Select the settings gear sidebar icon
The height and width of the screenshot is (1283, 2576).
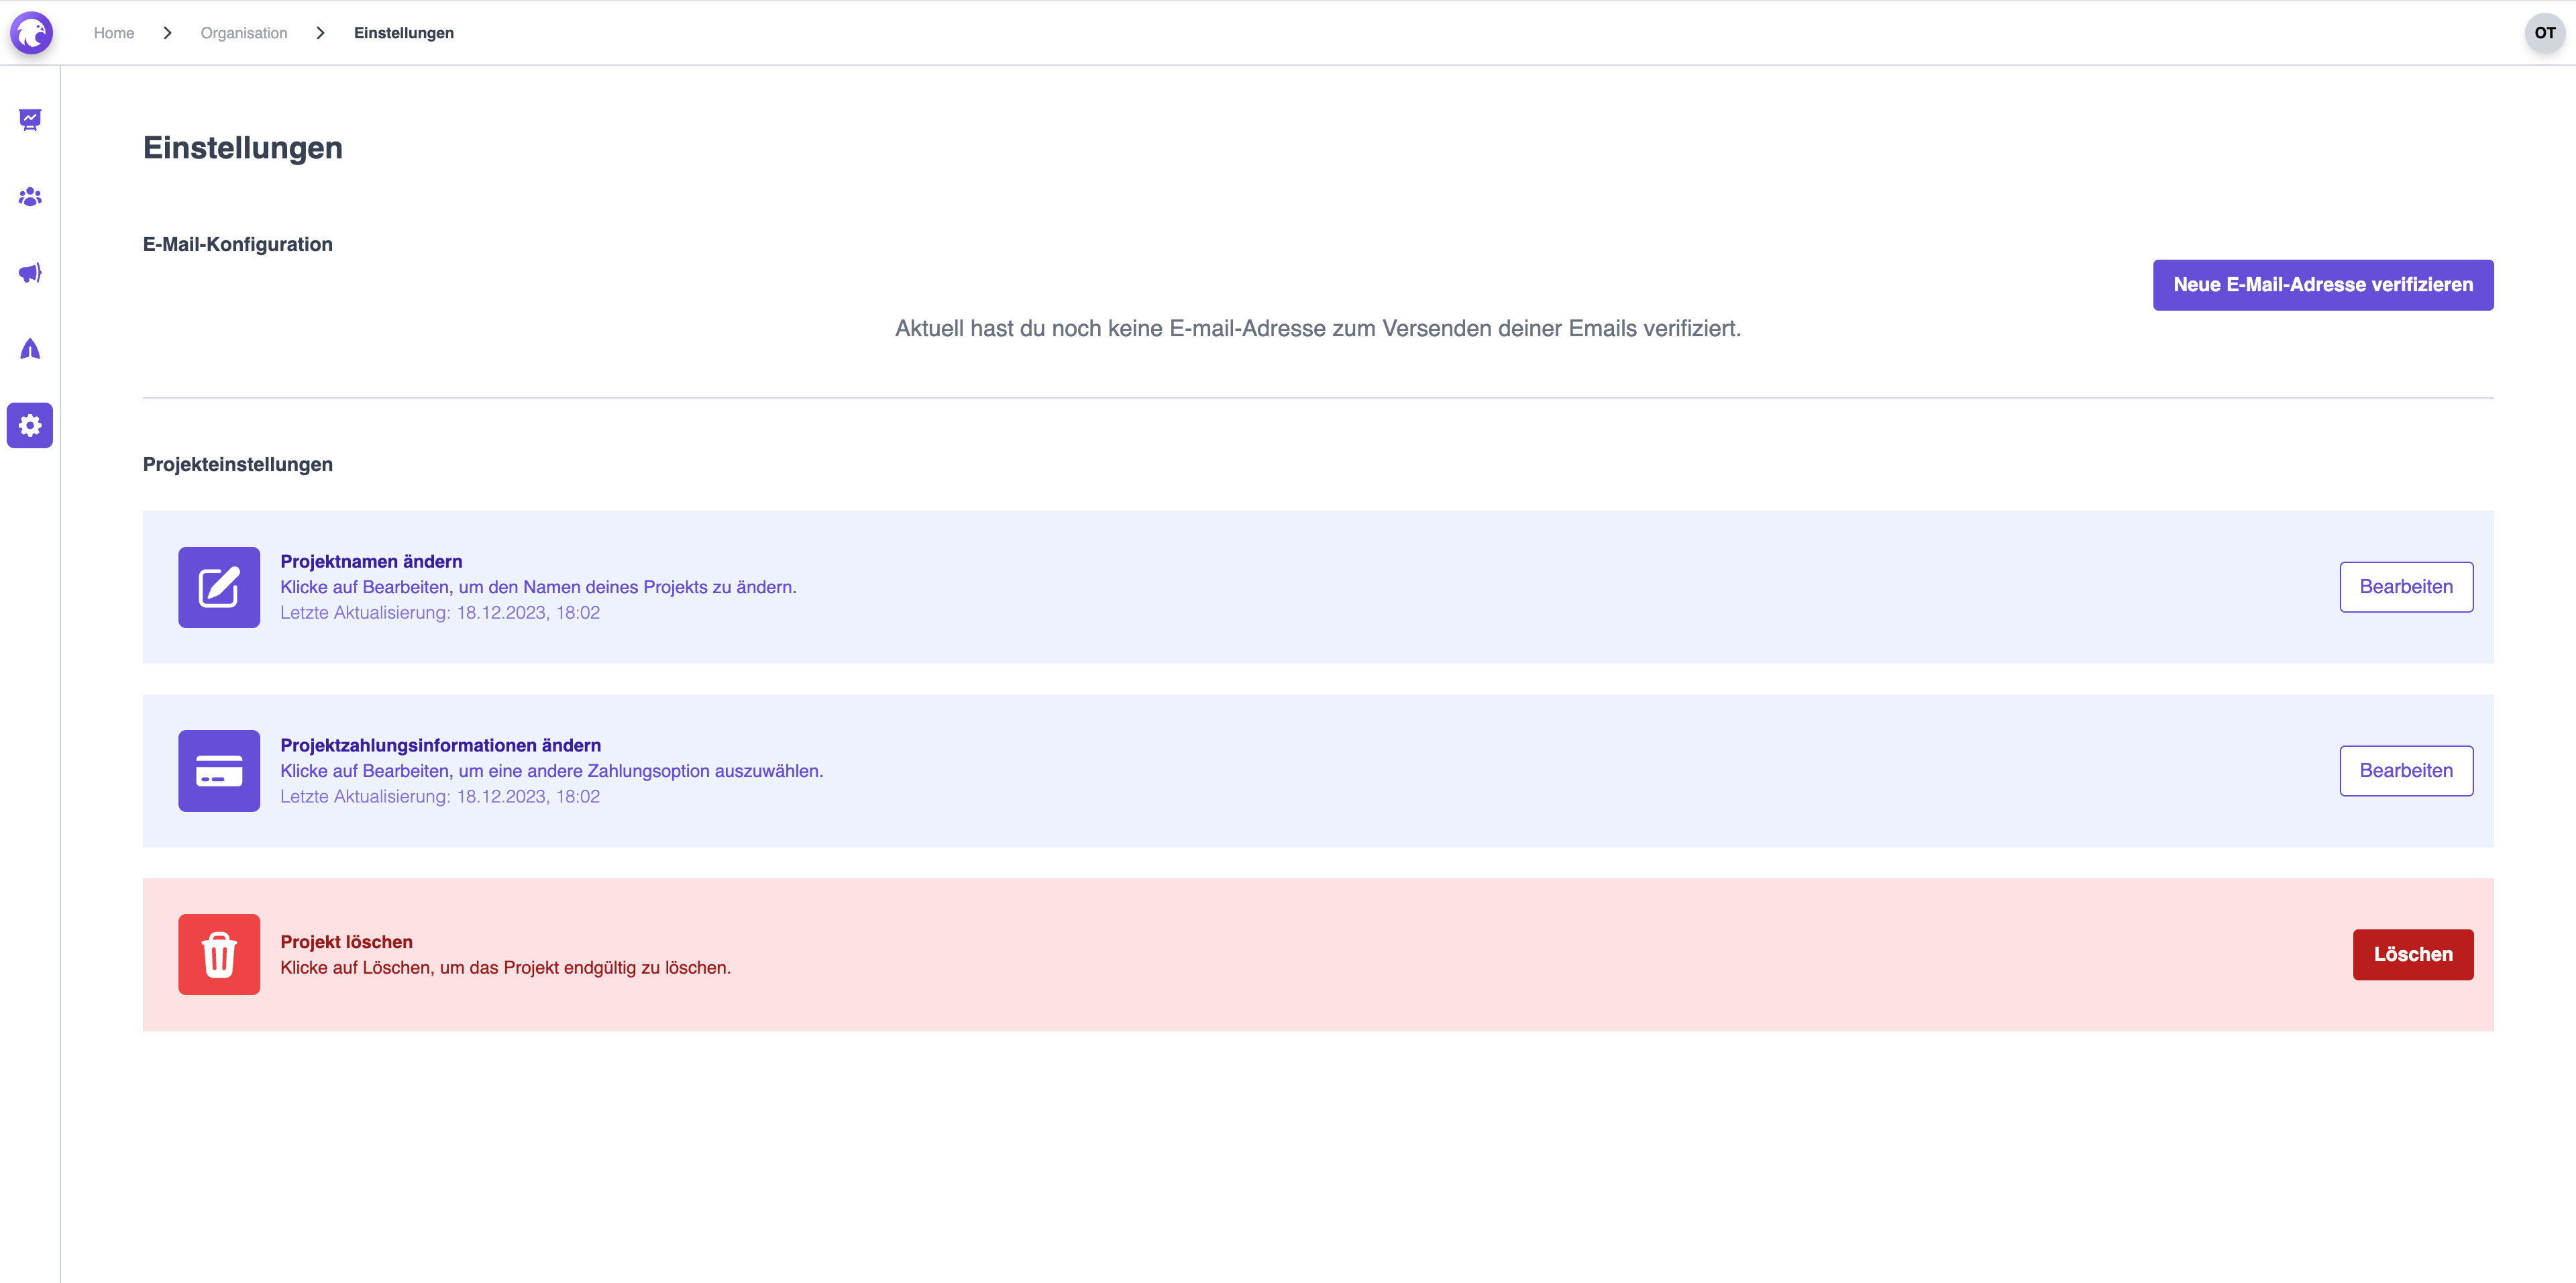click(x=30, y=425)
